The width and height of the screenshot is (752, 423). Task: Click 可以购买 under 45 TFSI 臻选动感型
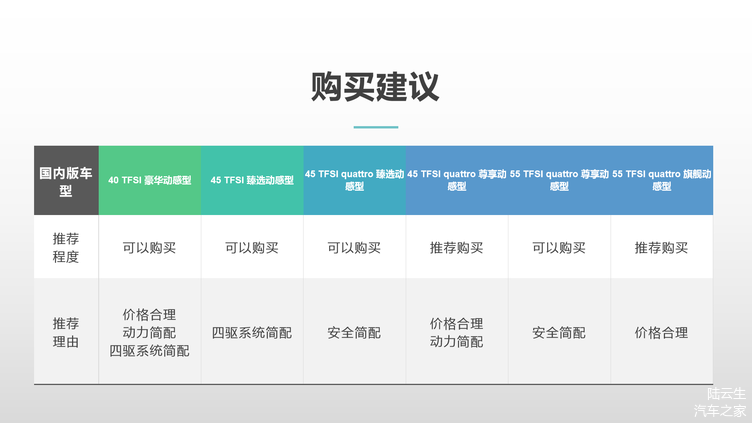click(x=252, y=248)
